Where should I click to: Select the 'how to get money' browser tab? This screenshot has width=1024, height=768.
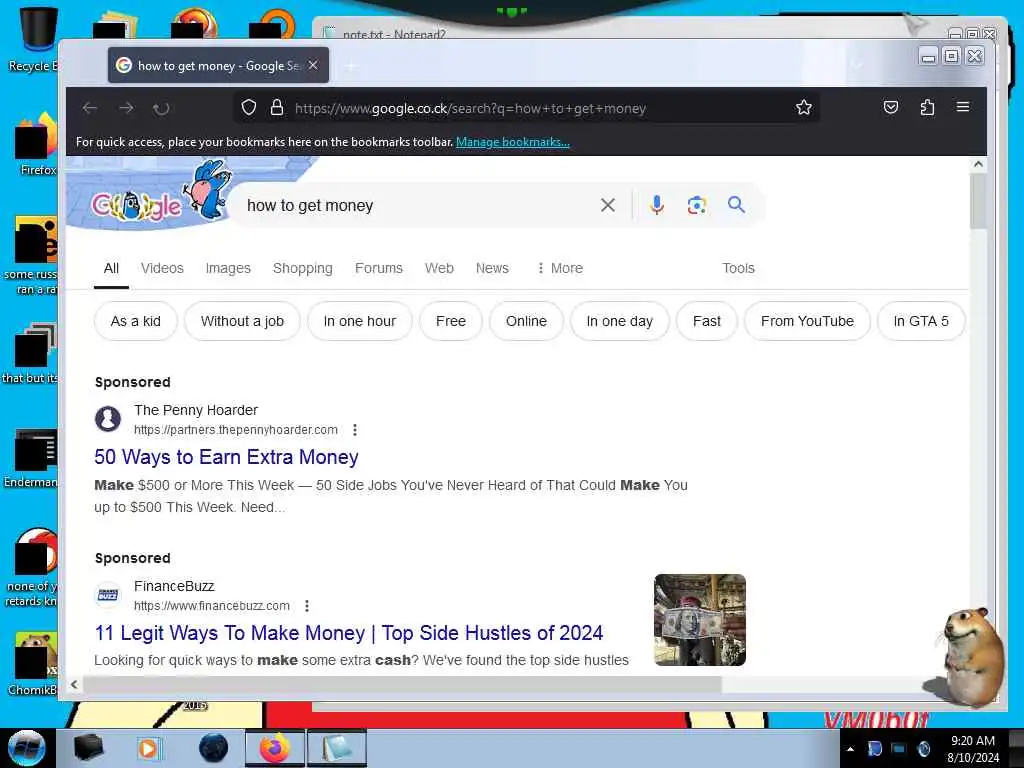[x=218, y=65]
